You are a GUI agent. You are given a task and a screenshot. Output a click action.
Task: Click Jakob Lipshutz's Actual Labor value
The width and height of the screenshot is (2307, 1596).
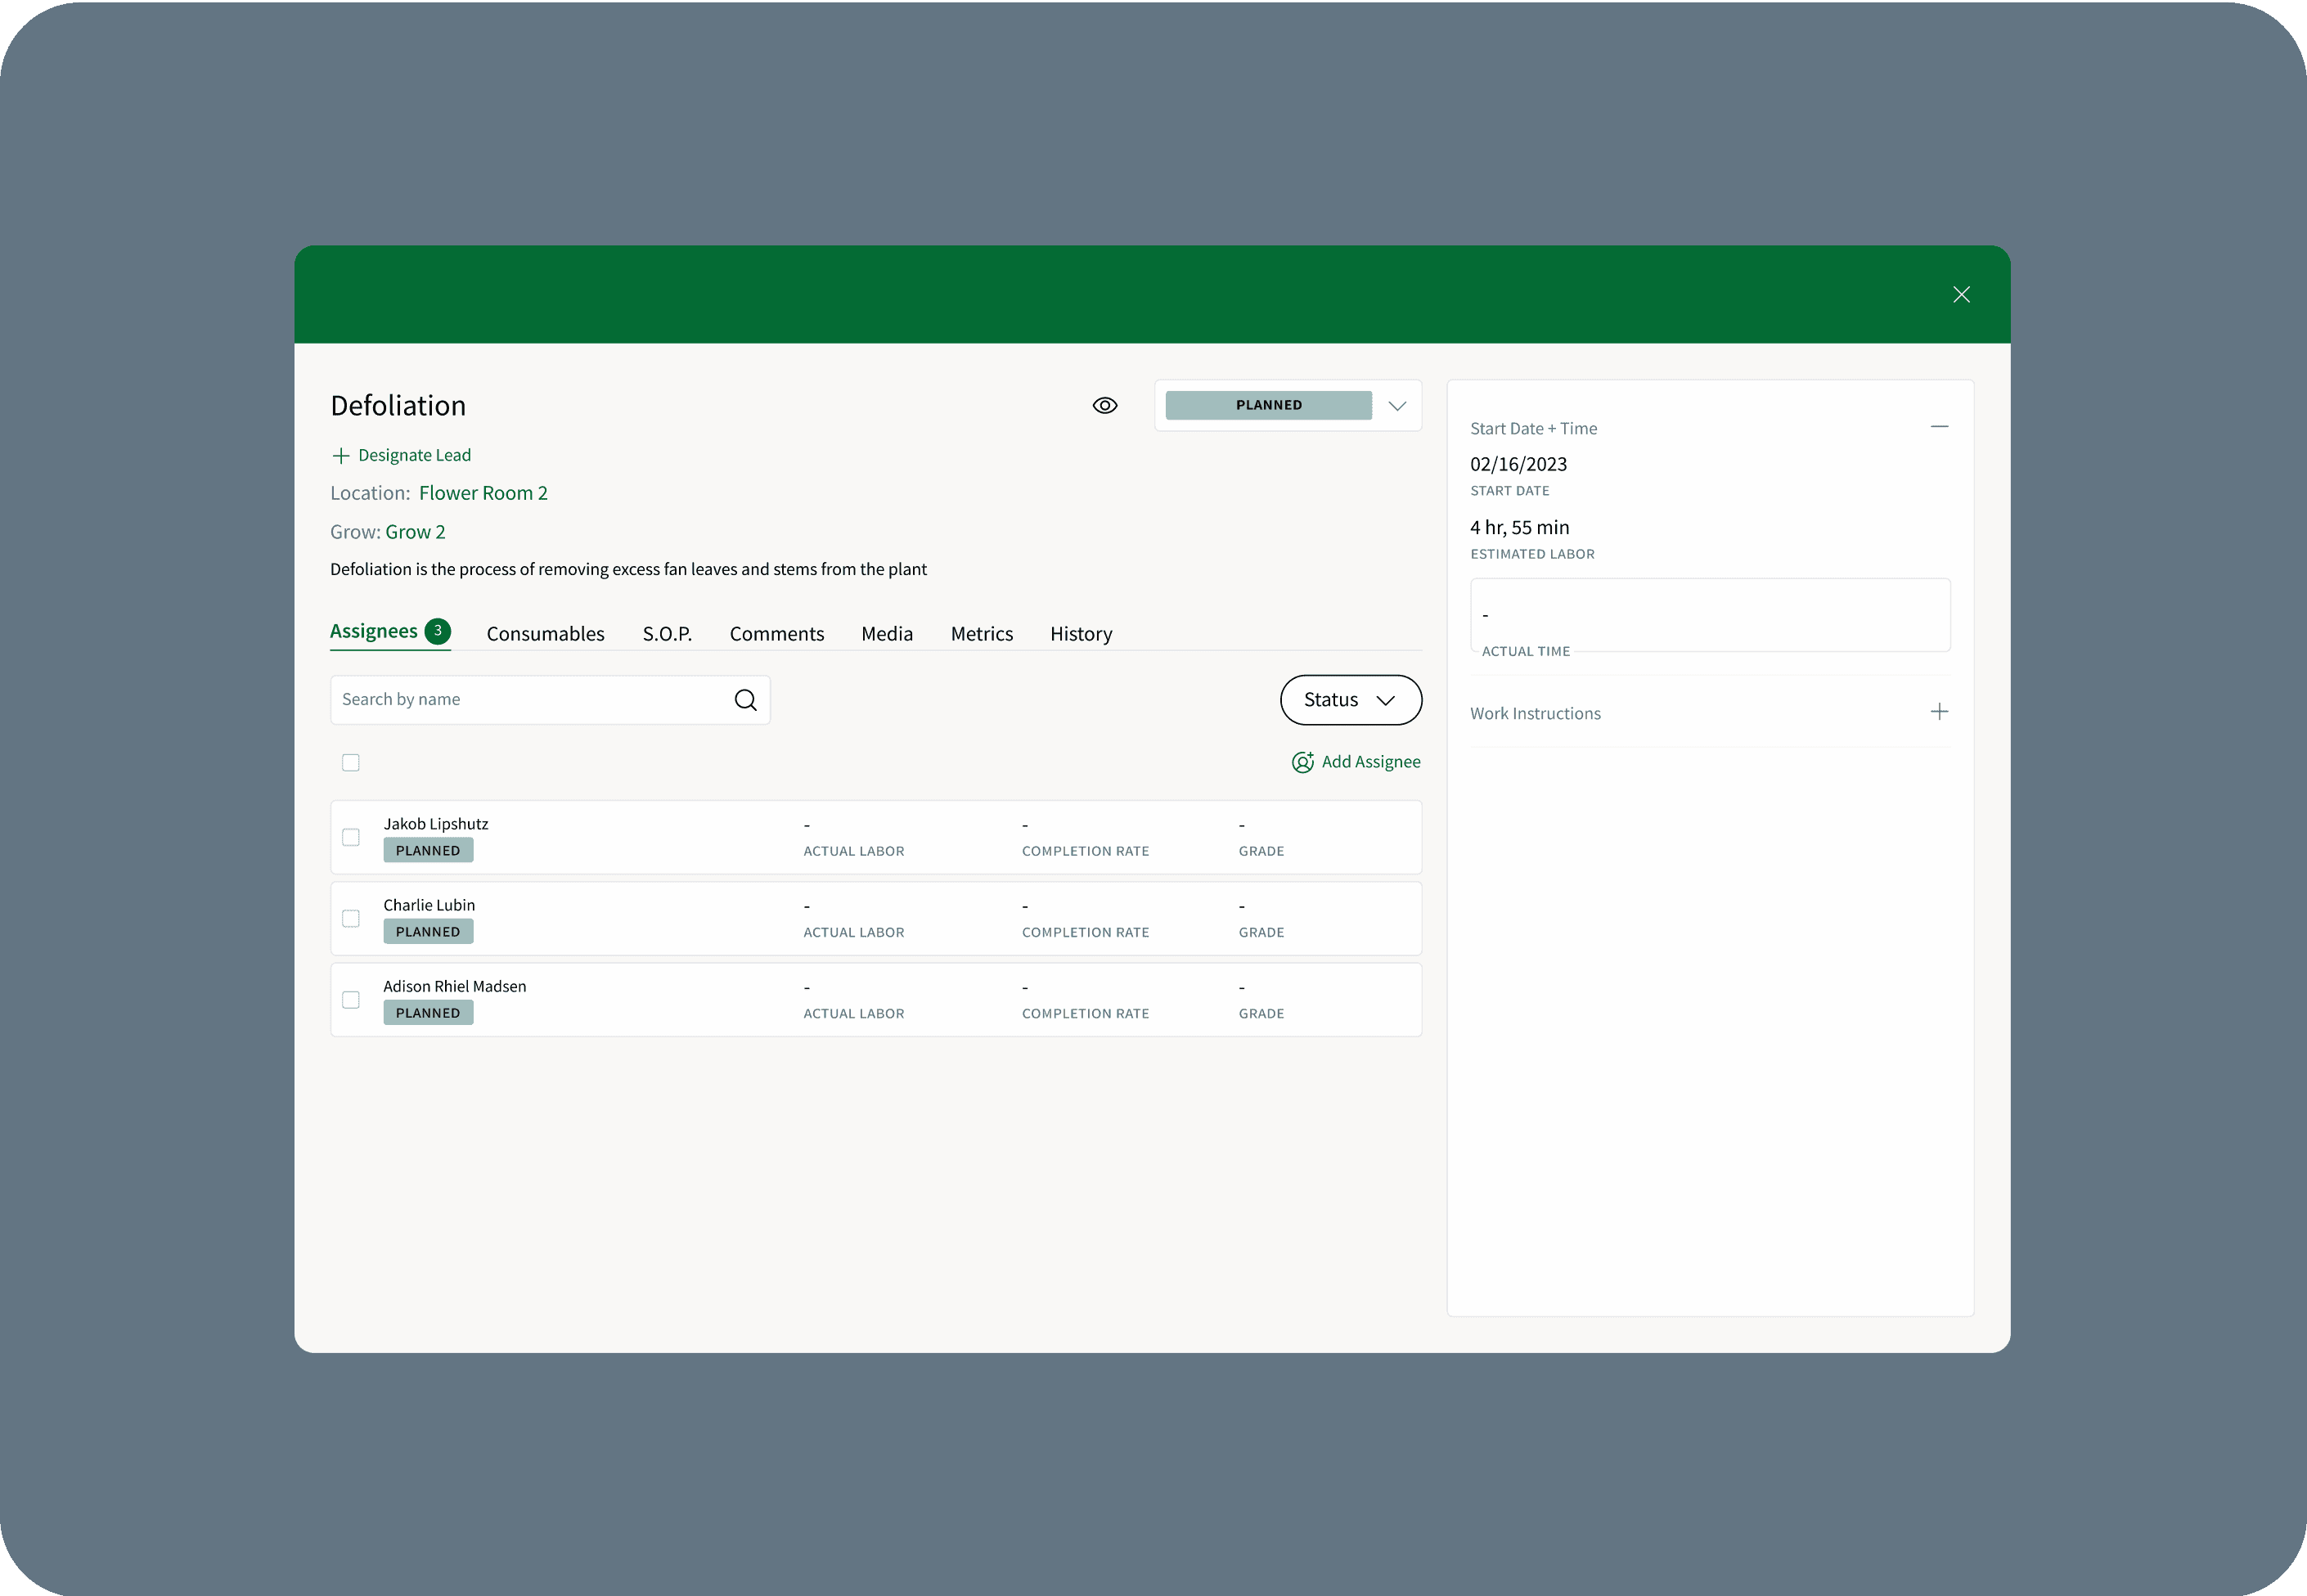click(x=807, y=825)
